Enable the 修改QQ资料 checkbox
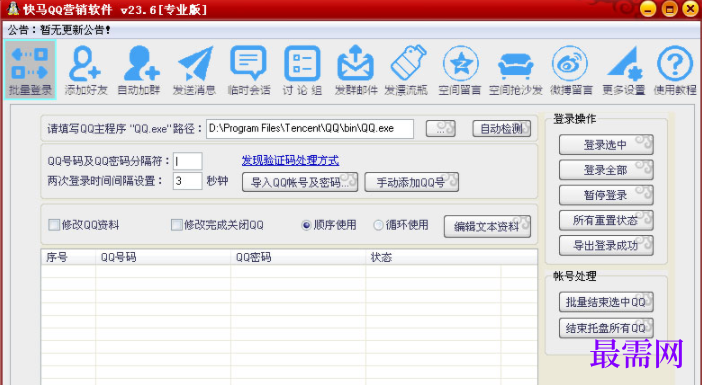The height and width of the screenshot is (385, 702). click(54, 225)
